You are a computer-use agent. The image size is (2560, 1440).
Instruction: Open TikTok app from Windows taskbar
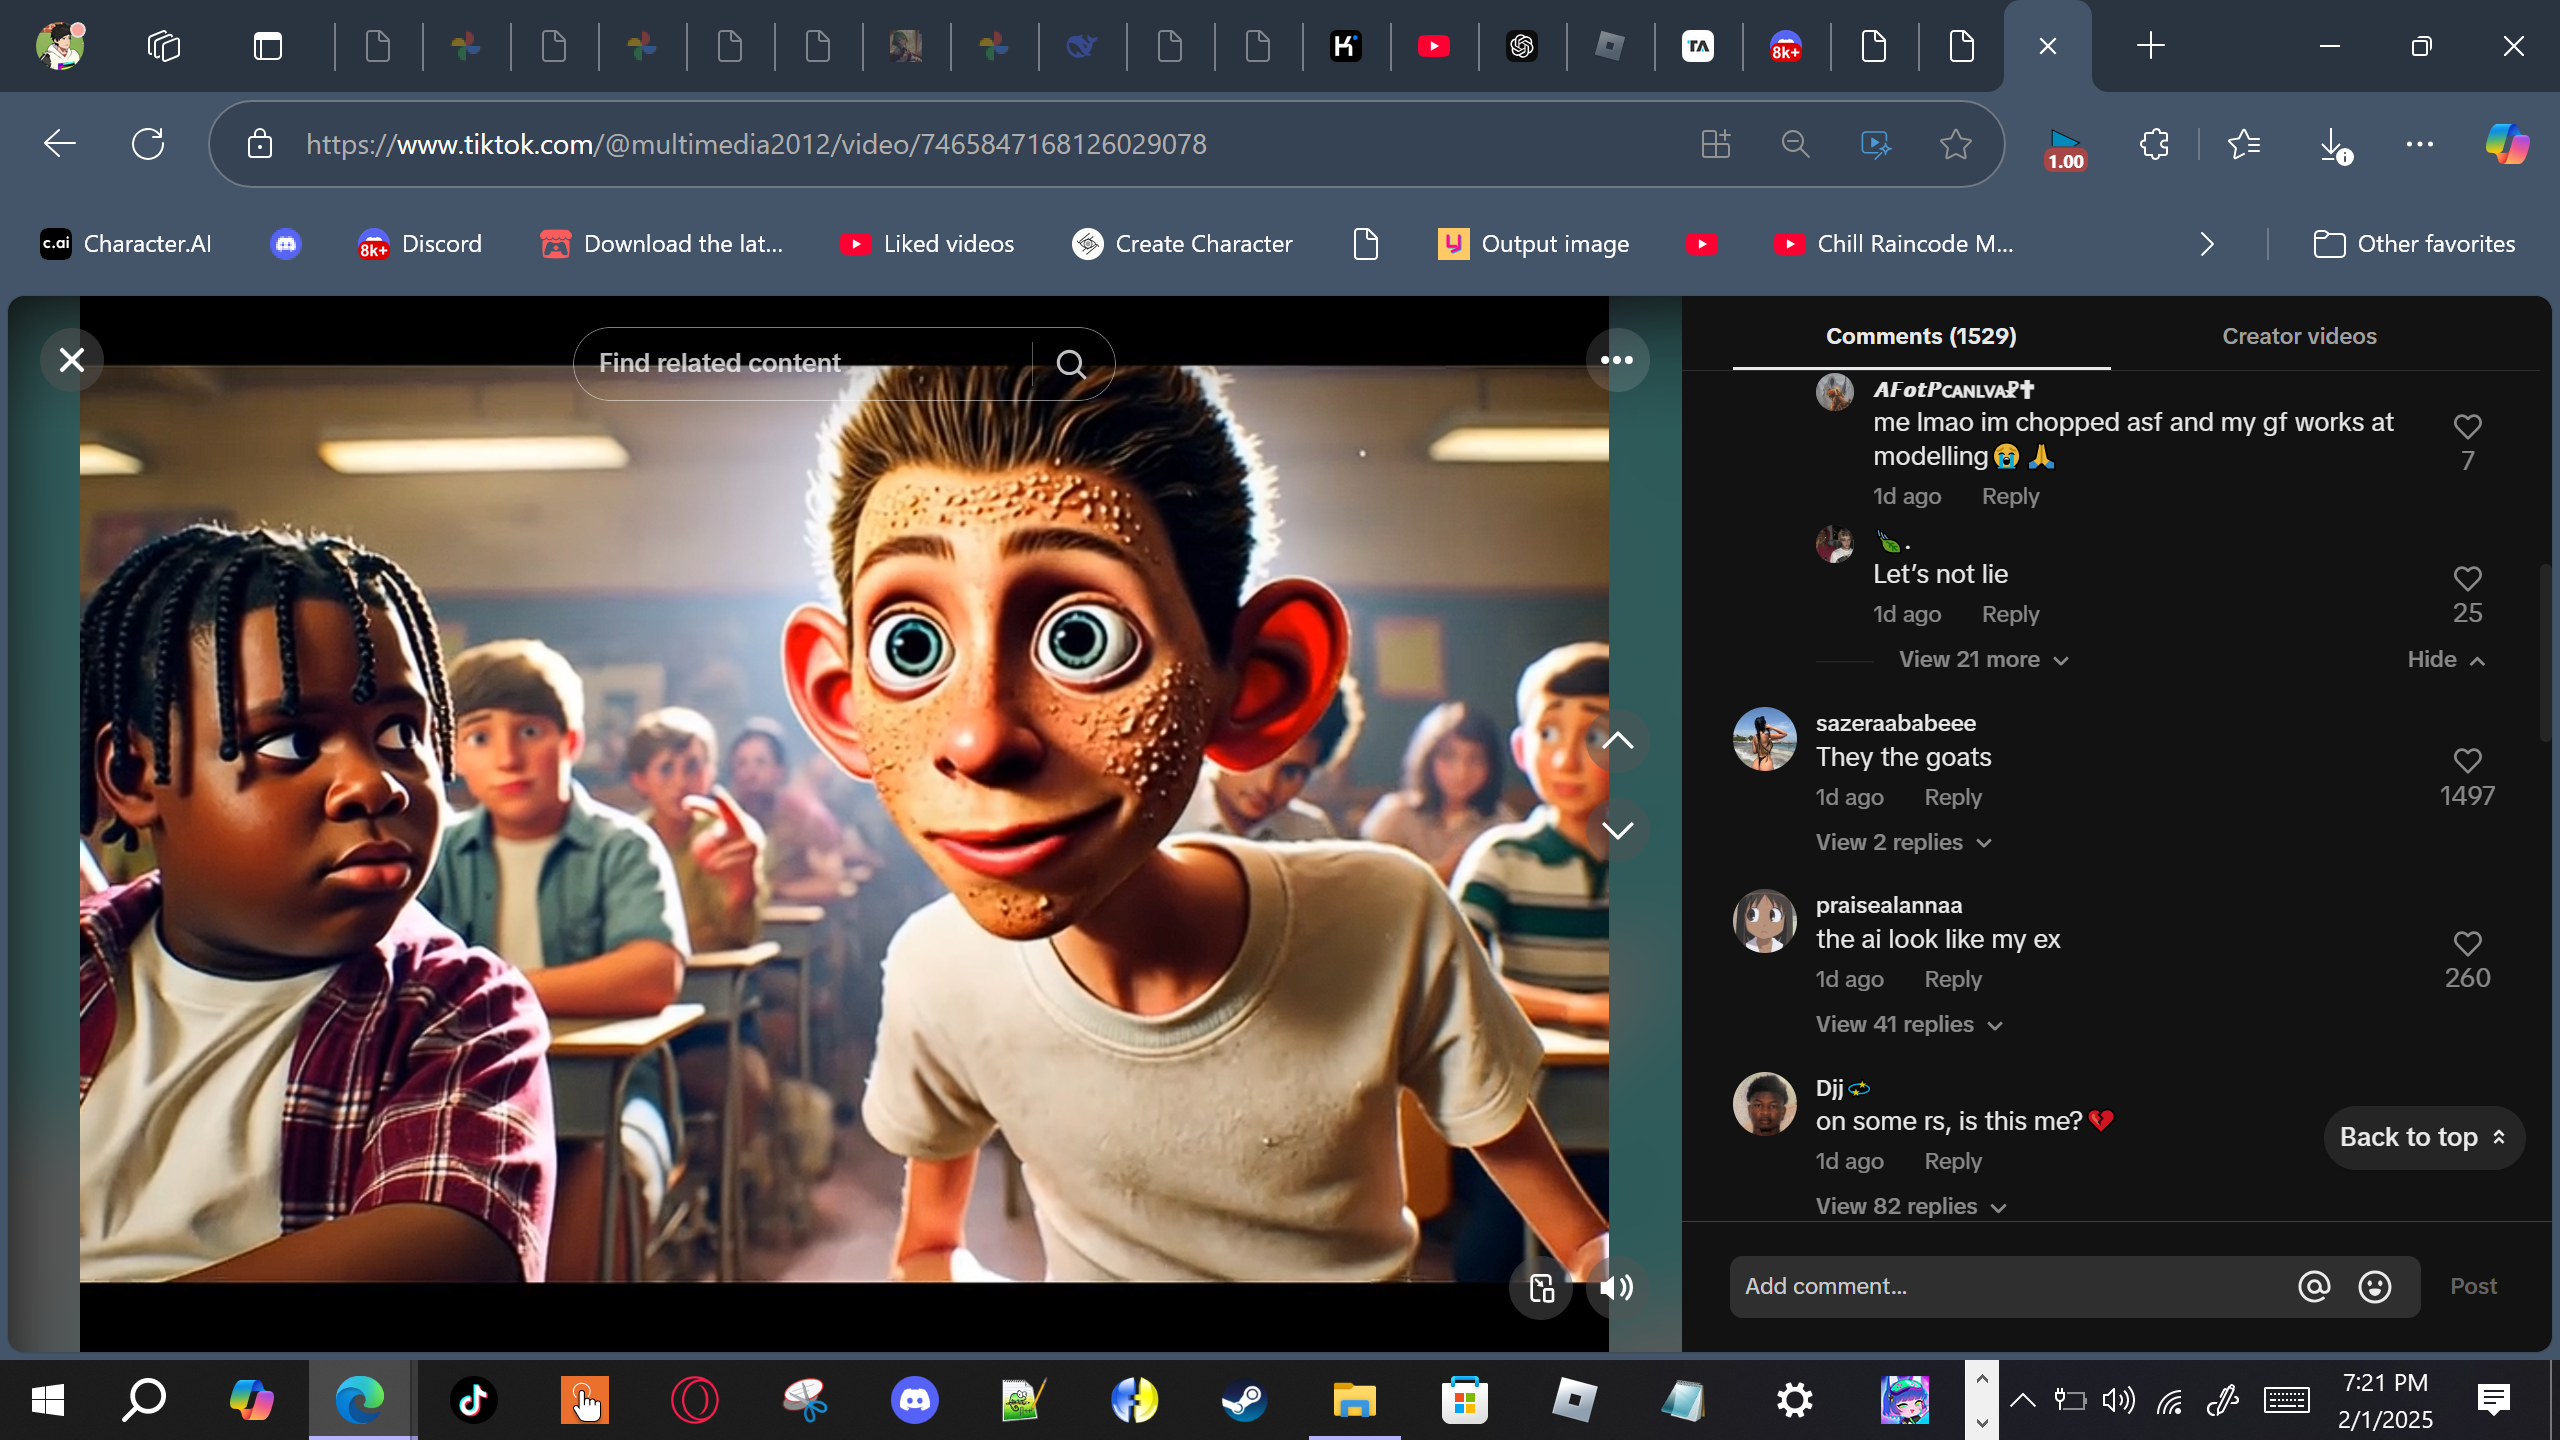click(x=473, y=1400)
